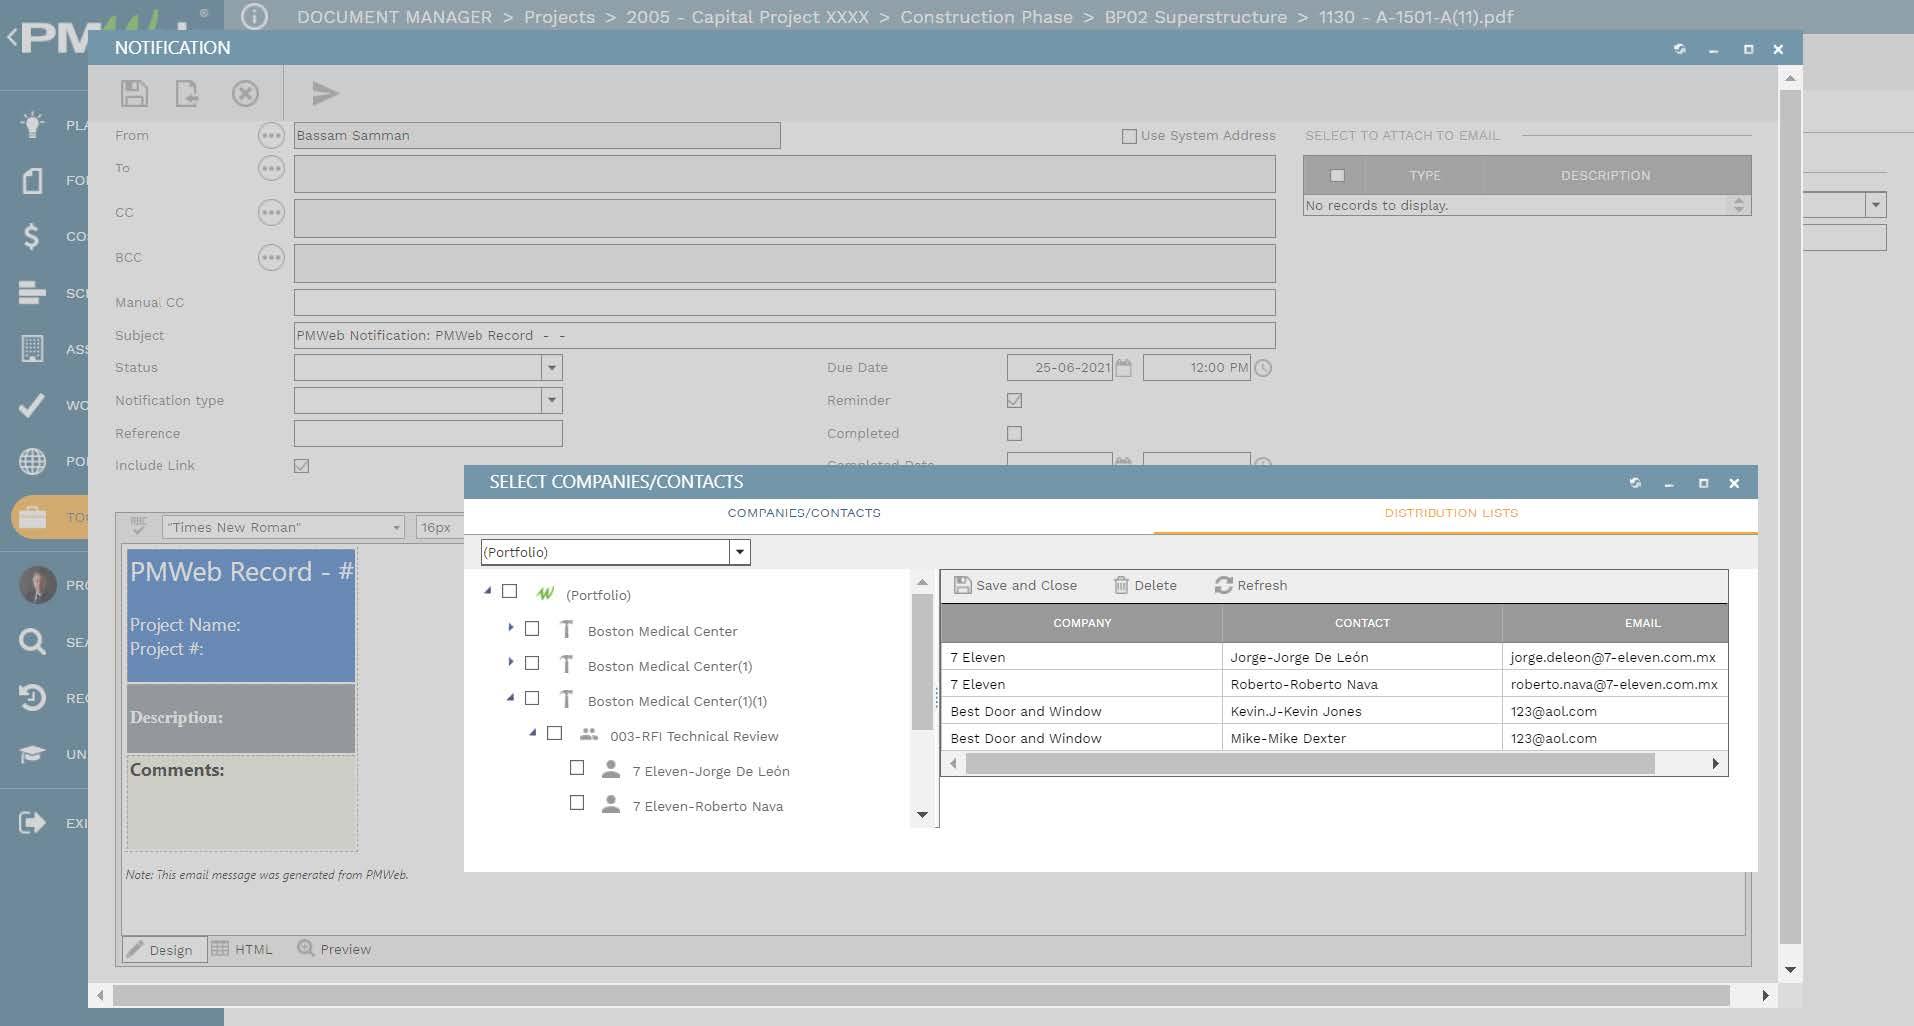The image size is (1914, 1026).
Task: Check the select-all box in attachments header
Action: [1337, 175]
